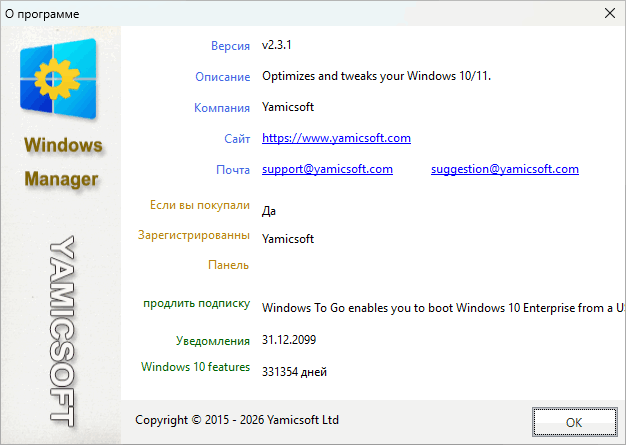The height and width of the screenshot is (445, 626).
Task: Close the О программе dialog
Action: coord(610,13)
